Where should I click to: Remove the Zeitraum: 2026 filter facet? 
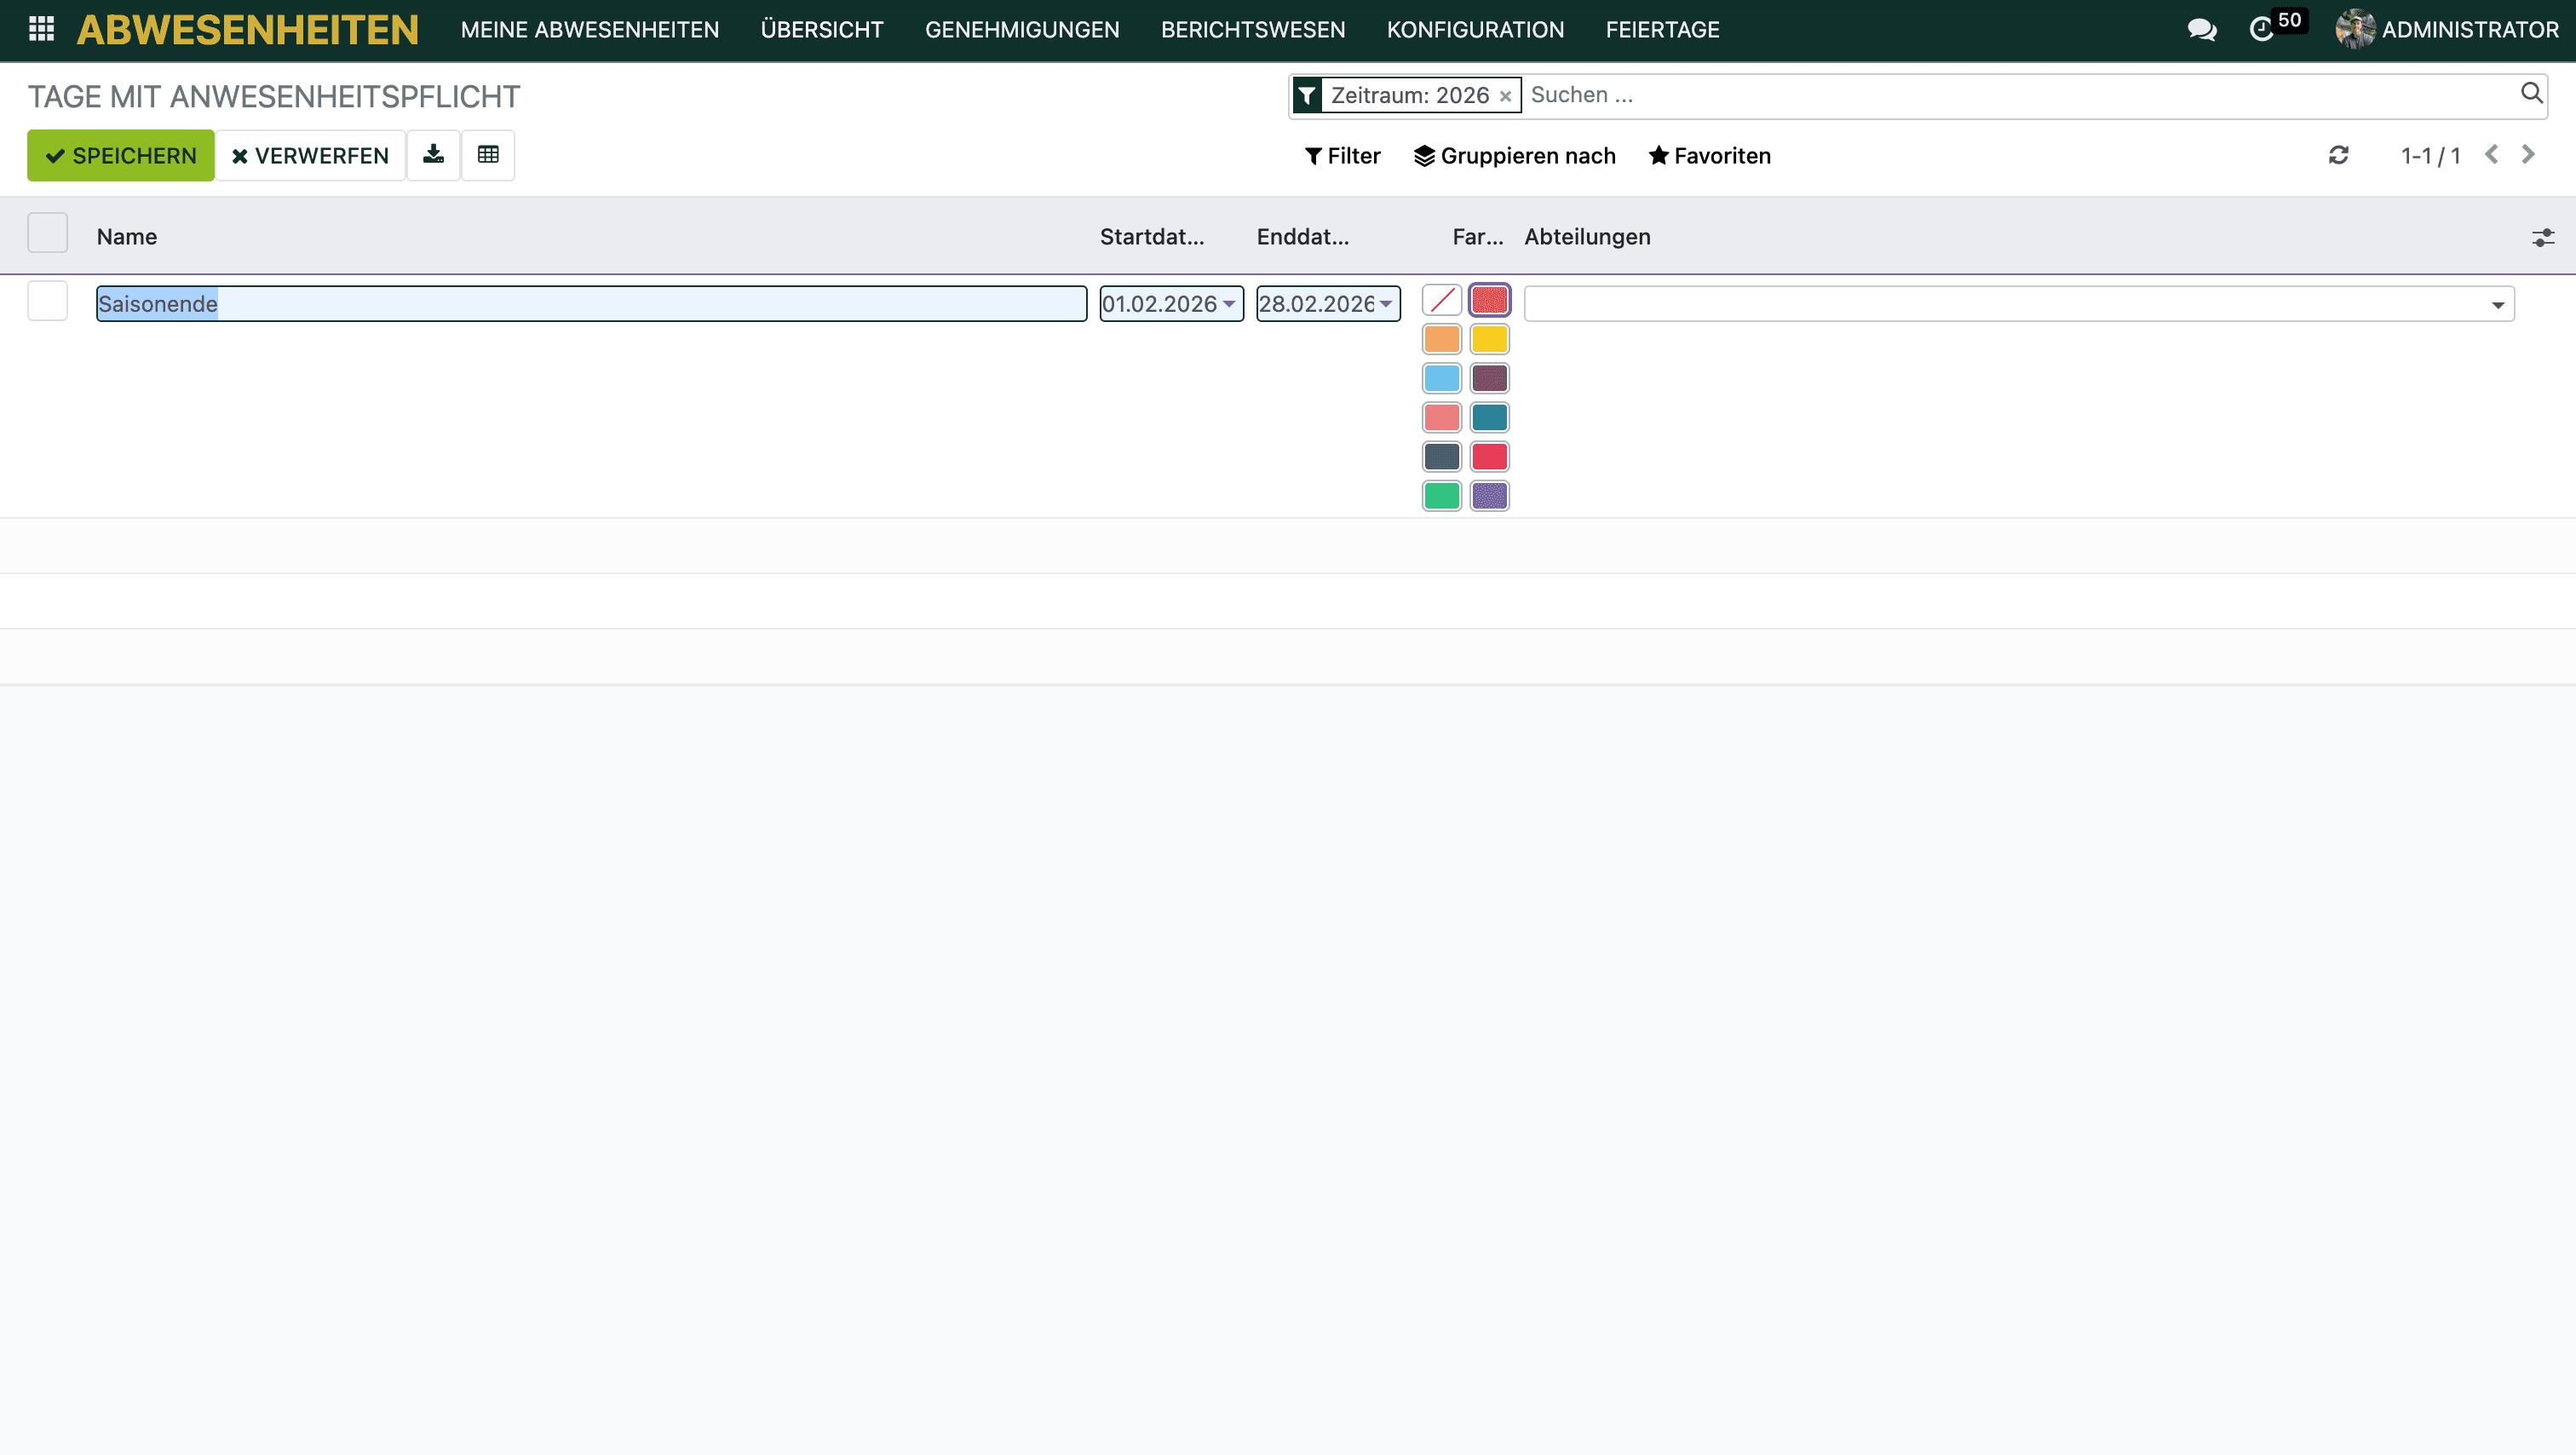(1505, 96)
